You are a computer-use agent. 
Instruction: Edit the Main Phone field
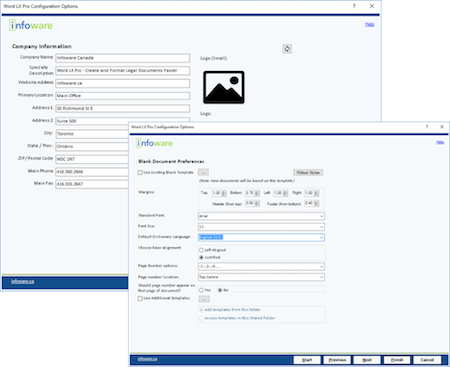[x=92, y=172]
